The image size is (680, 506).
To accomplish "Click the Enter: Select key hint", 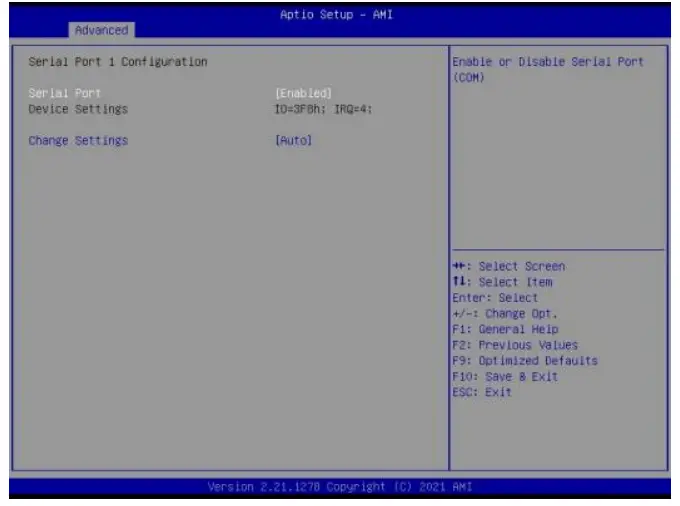I will (x=495, y=297).
